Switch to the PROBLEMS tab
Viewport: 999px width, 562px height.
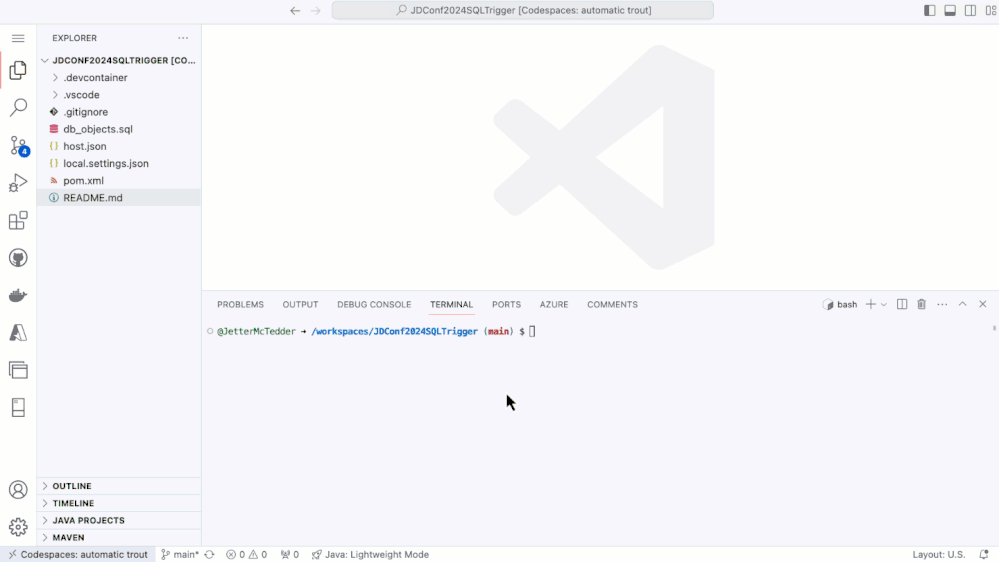tap(240, 305)
